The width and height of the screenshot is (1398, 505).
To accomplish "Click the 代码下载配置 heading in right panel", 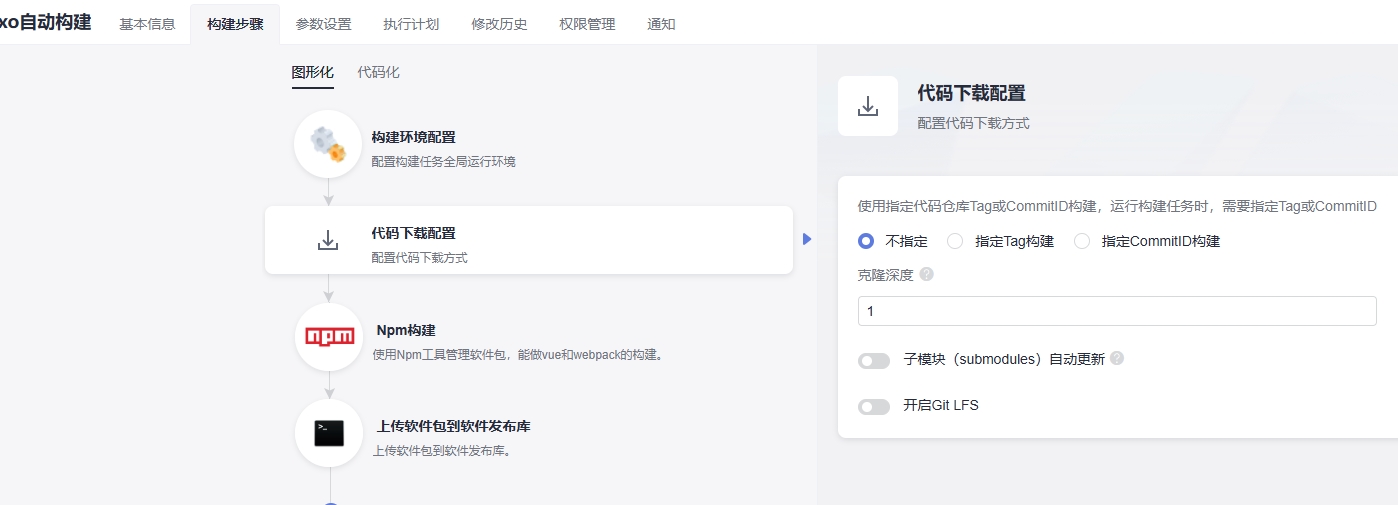I will 971,93.
